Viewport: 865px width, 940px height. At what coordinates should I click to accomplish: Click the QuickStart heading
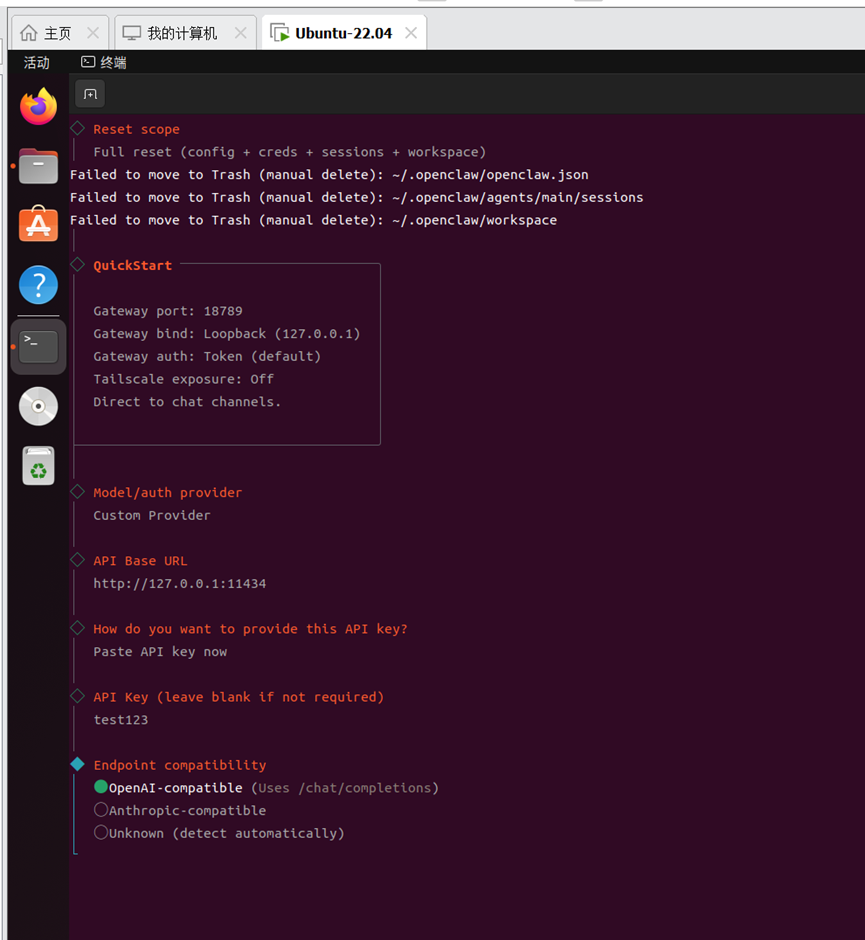point(132,266)
